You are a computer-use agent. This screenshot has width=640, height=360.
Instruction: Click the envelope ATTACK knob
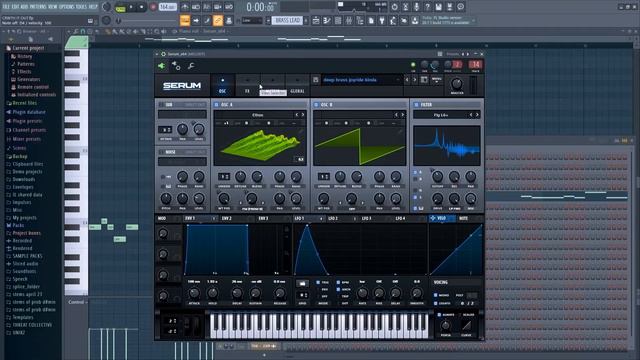(194, 293)
